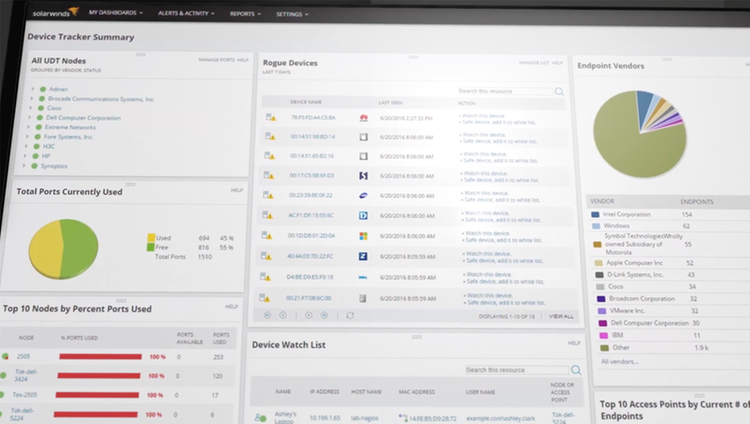Click Help in Device Watch List panel
The width and height of the screenshot is (750, 424).
pyautogui.click(x=574, y=343)
